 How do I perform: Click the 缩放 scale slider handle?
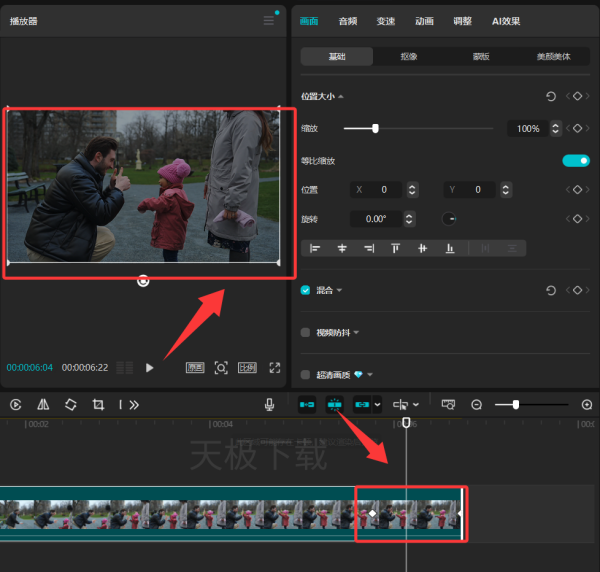tap(375, 128)
